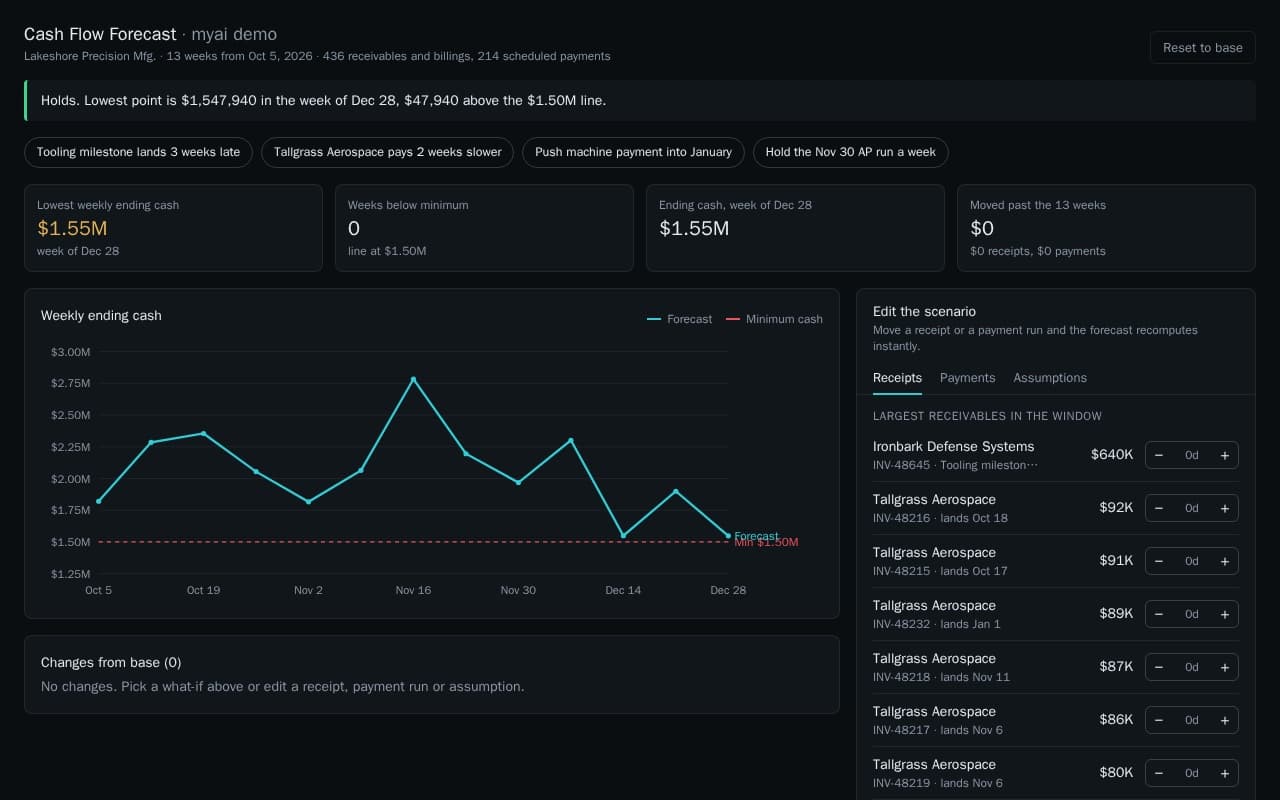Click 'INV-48645 · Tooling mileston…' text
This screenshot has width=1280, height=800.
coord(955,465)
